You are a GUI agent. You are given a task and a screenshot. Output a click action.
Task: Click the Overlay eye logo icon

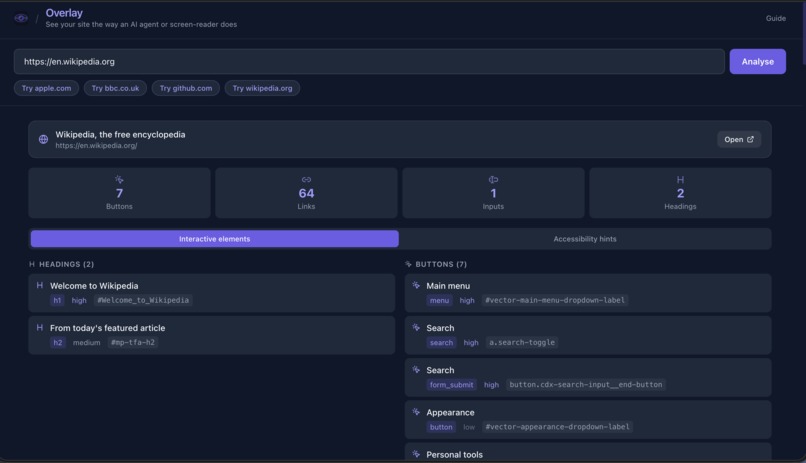pos(21,18)
